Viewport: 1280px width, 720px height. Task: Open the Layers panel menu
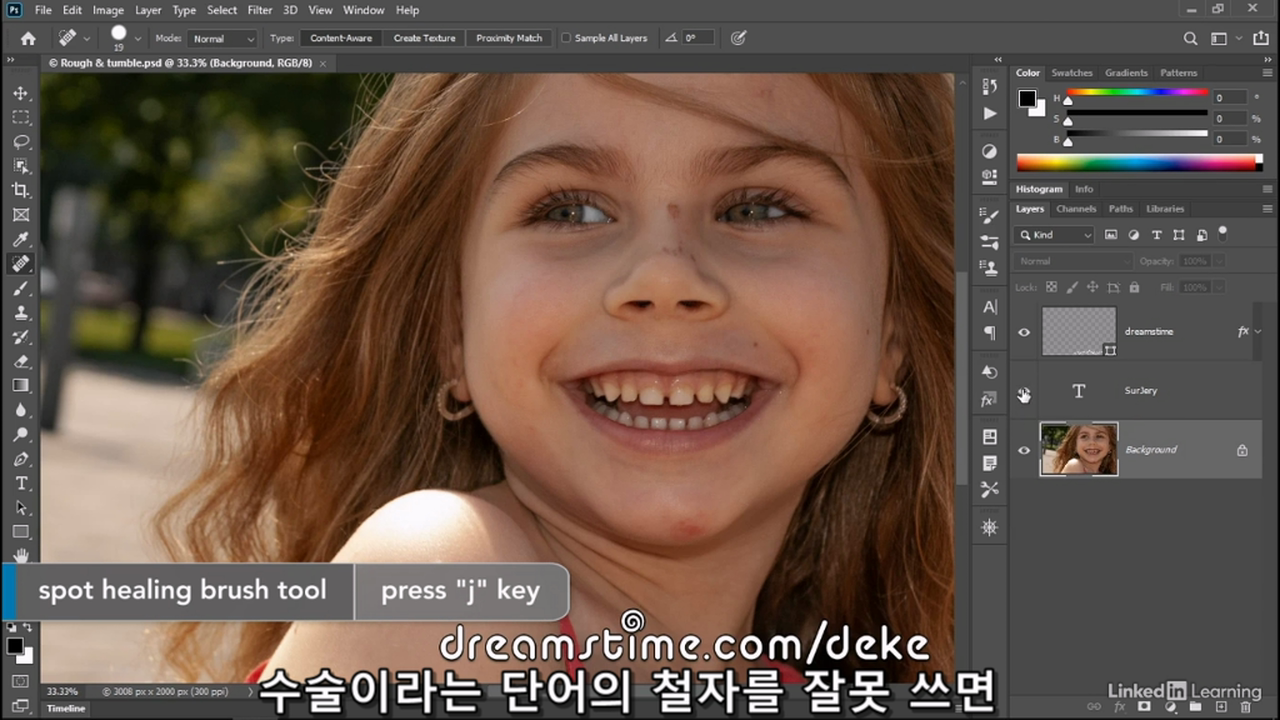1268,209
